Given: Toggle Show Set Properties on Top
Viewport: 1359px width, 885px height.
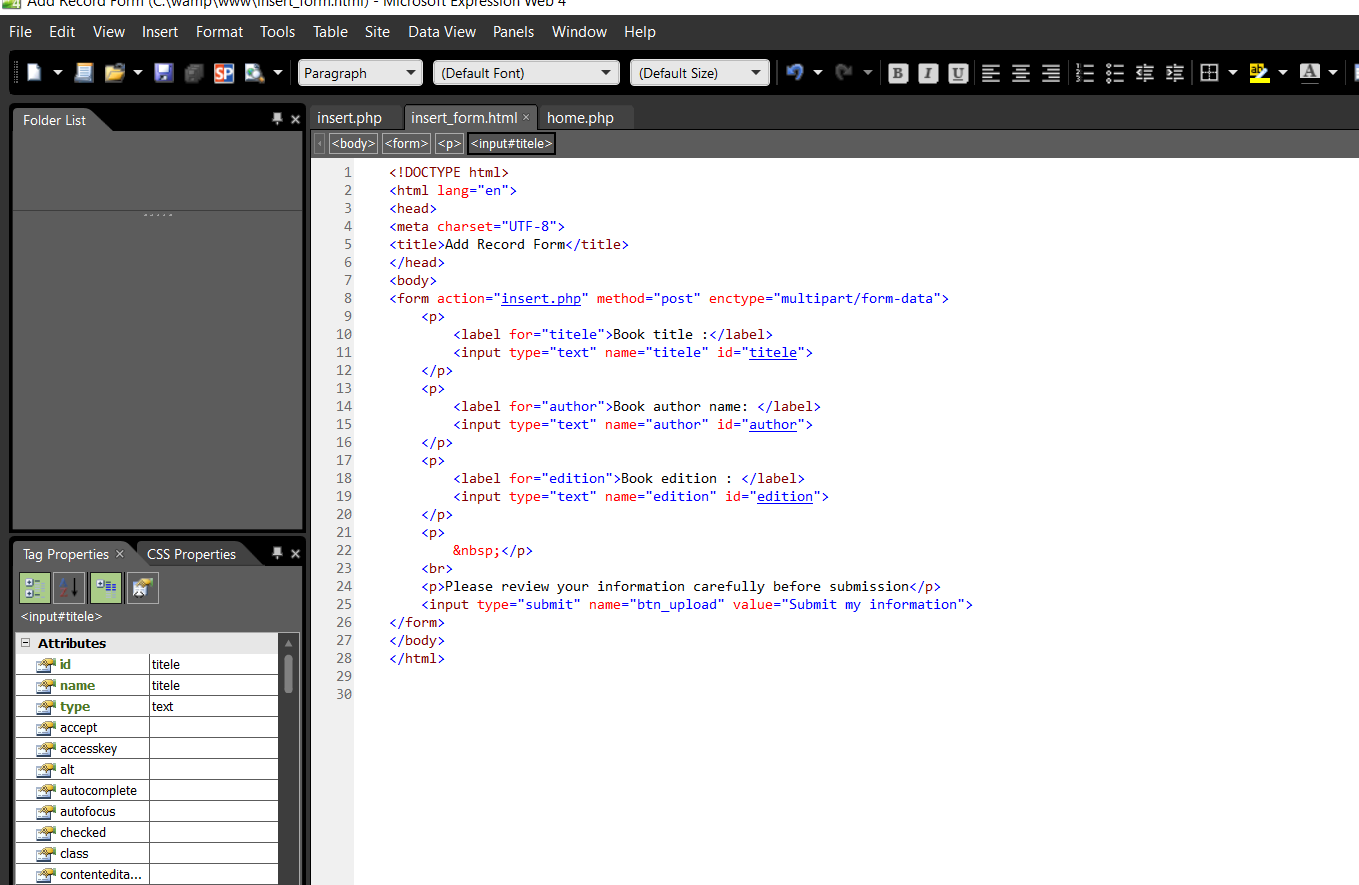Looking at the screenshot, I should click(x=106, y=588).
